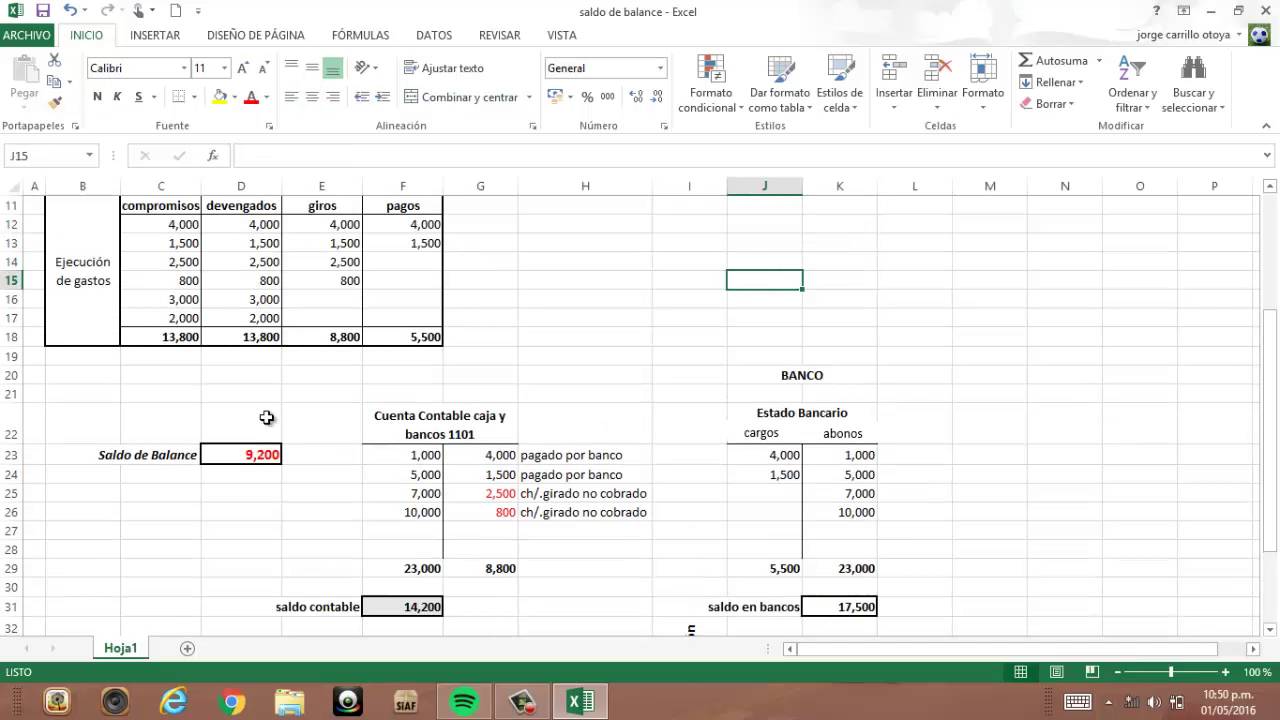Switch to the REVISAR tab

499,35
